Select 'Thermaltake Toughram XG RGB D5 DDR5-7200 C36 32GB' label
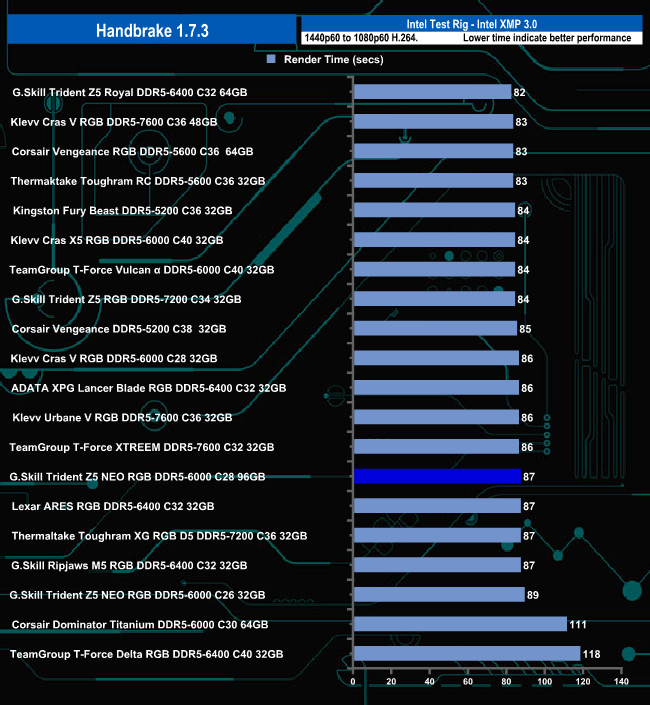Image resolution: width=650 pixels, height=705 pixels. (x=159, y=536)
